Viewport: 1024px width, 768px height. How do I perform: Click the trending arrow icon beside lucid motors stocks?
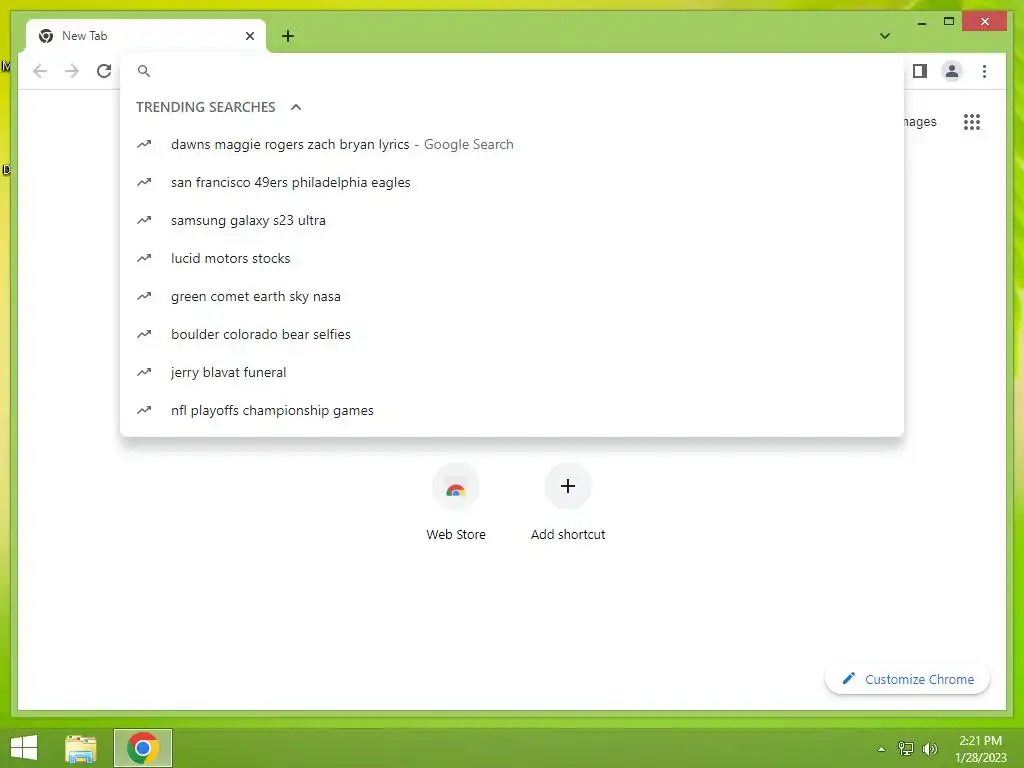(x=144, y=258)
